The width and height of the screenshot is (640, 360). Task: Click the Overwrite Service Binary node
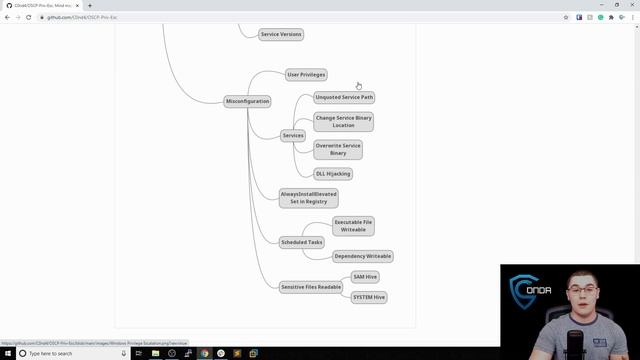338,149
